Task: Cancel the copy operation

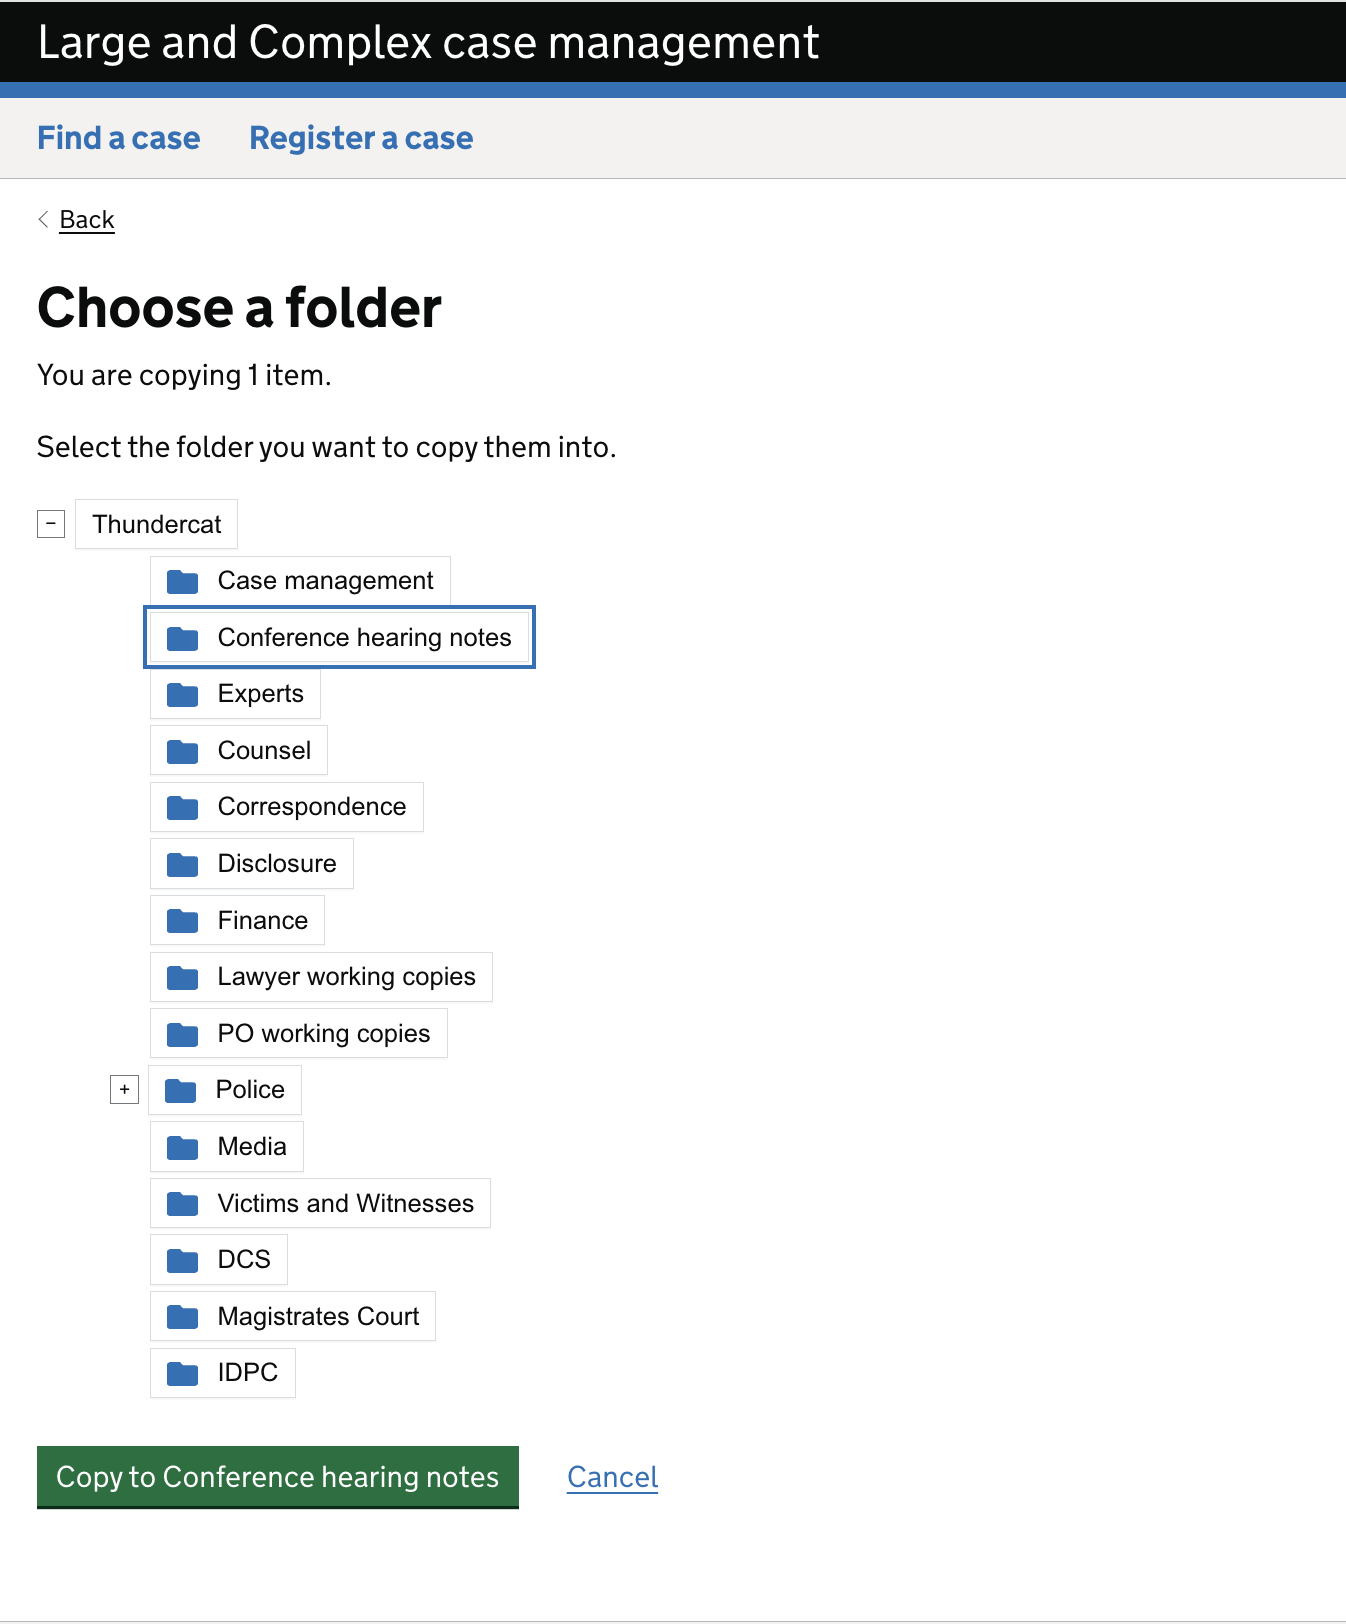Action: click(612, 1477)
